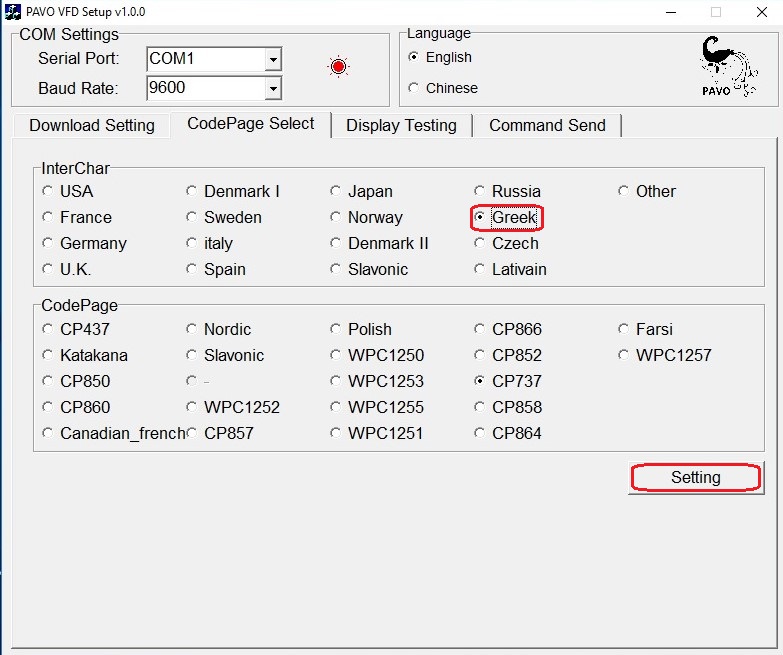Screen dimensions: 783x655
Task: Select Chinese language option
Action: pos(443,88)
